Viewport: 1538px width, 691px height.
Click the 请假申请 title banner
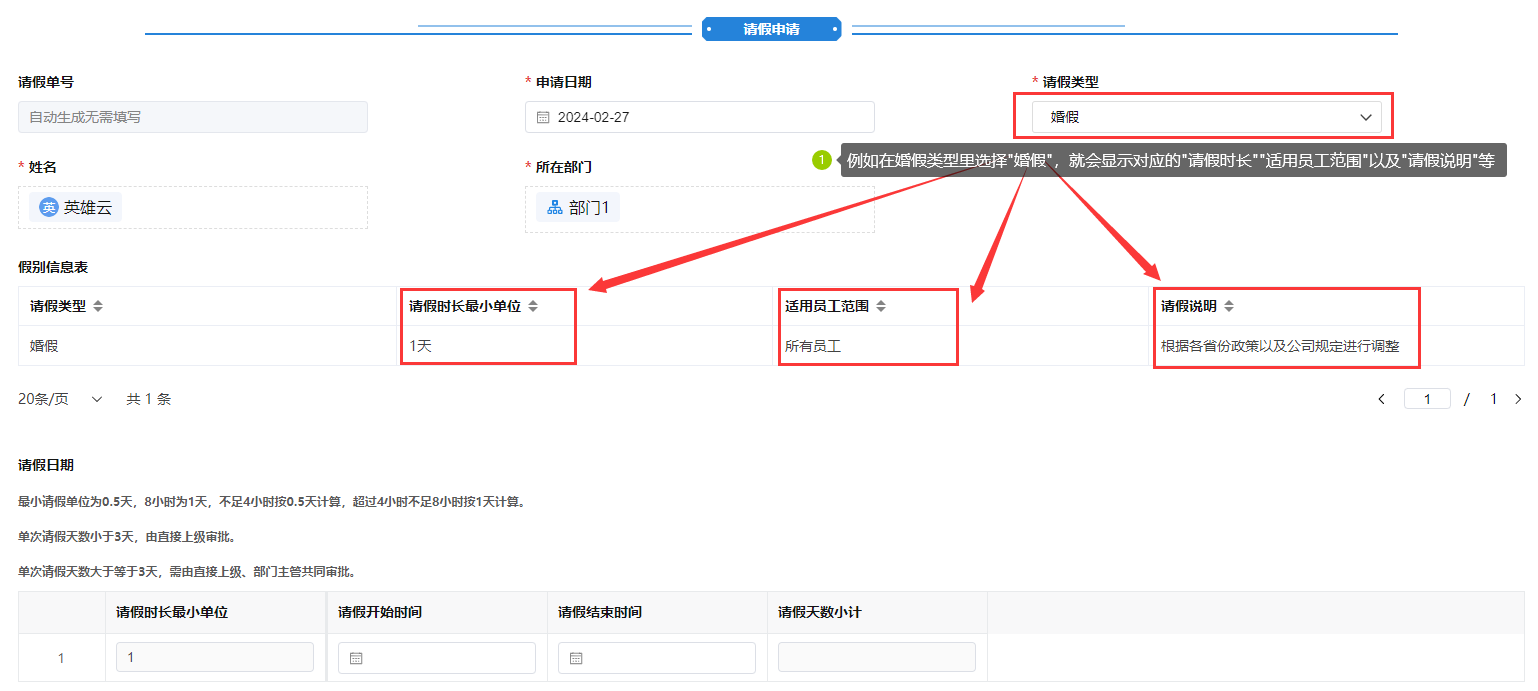click(771, 29)
